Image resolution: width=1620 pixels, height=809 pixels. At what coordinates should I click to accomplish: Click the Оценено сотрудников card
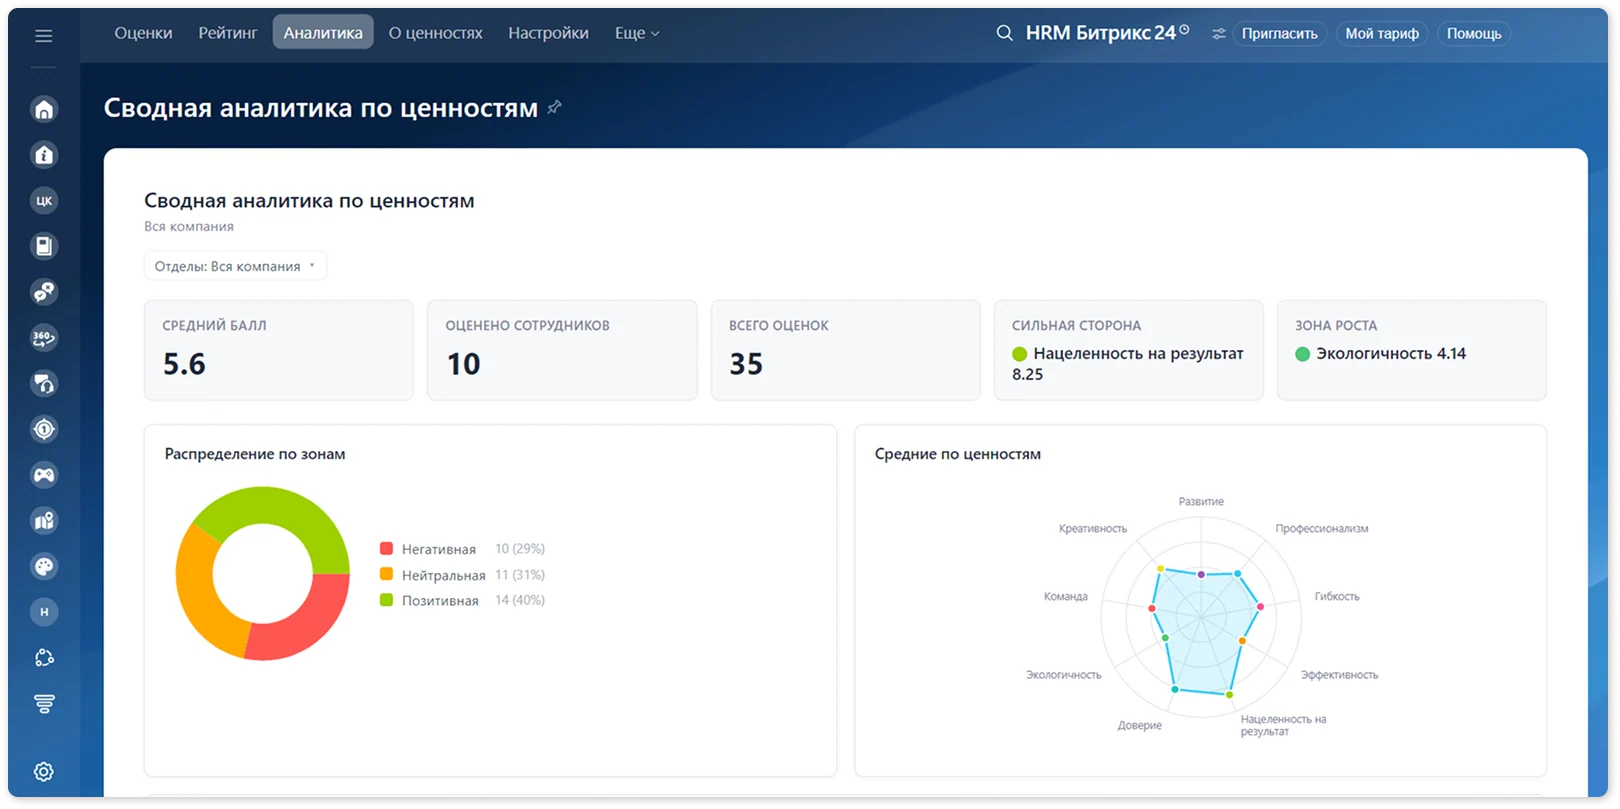click(x=562, y=350)
